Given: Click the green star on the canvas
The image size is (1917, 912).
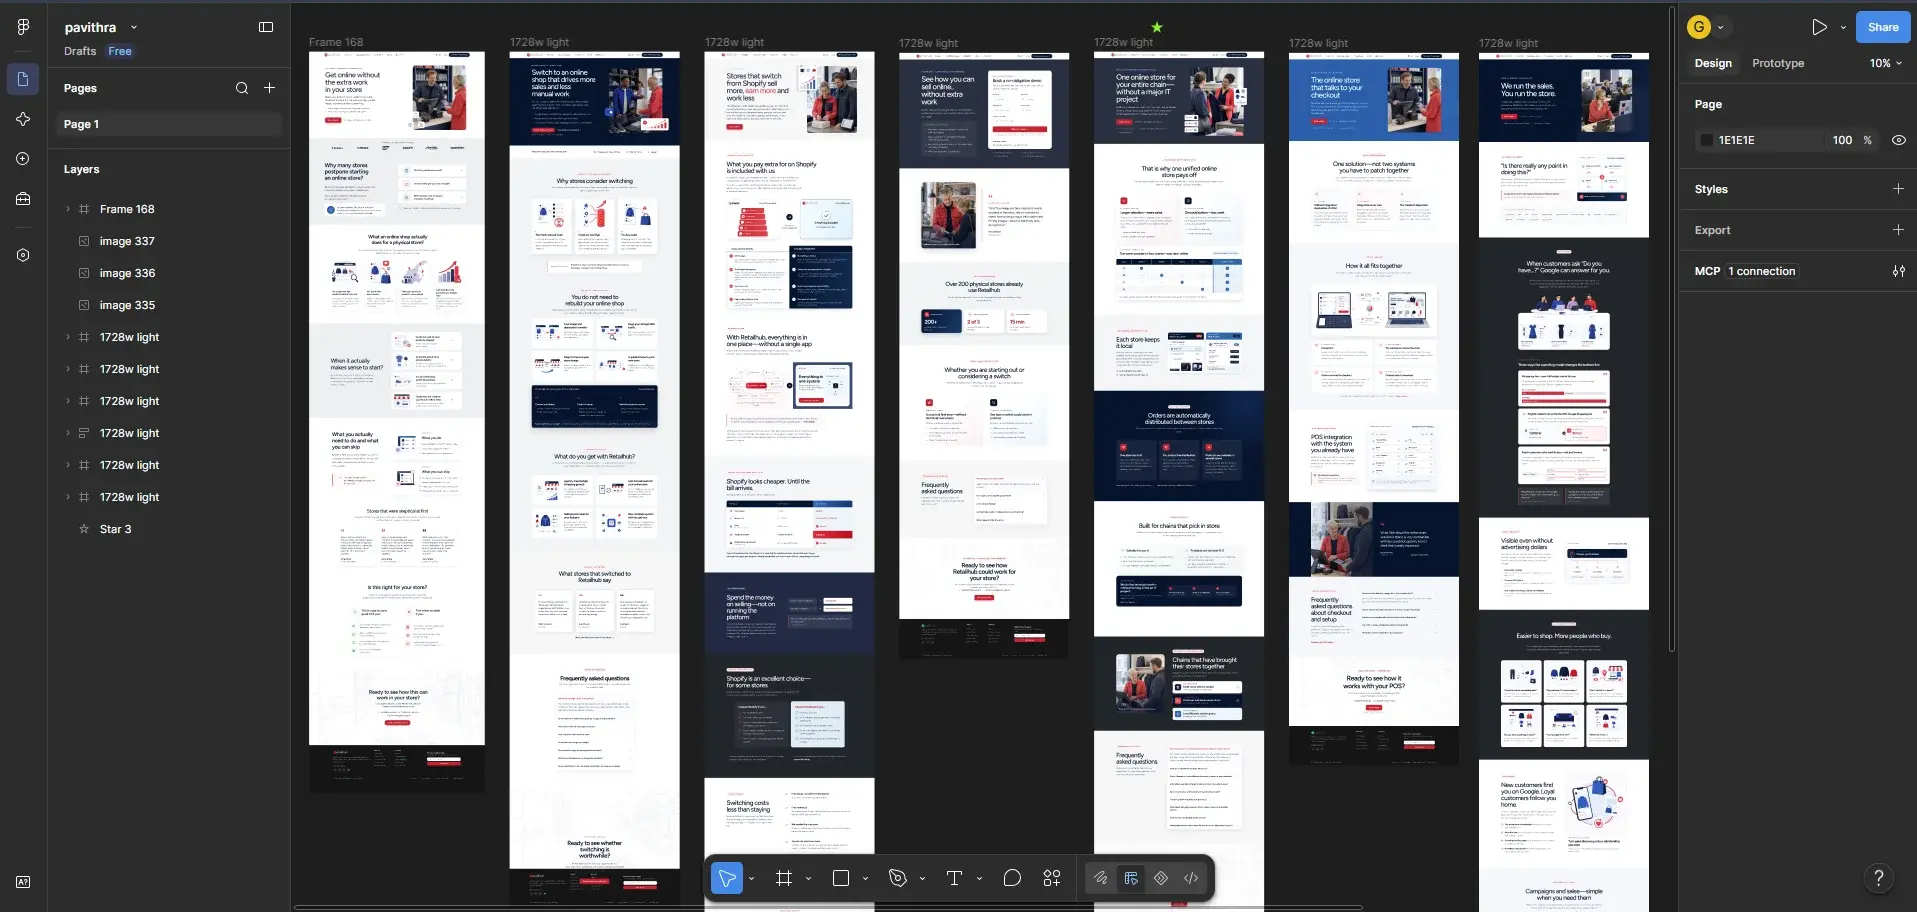Looking at the screenshot, I should coord(1157,27).
